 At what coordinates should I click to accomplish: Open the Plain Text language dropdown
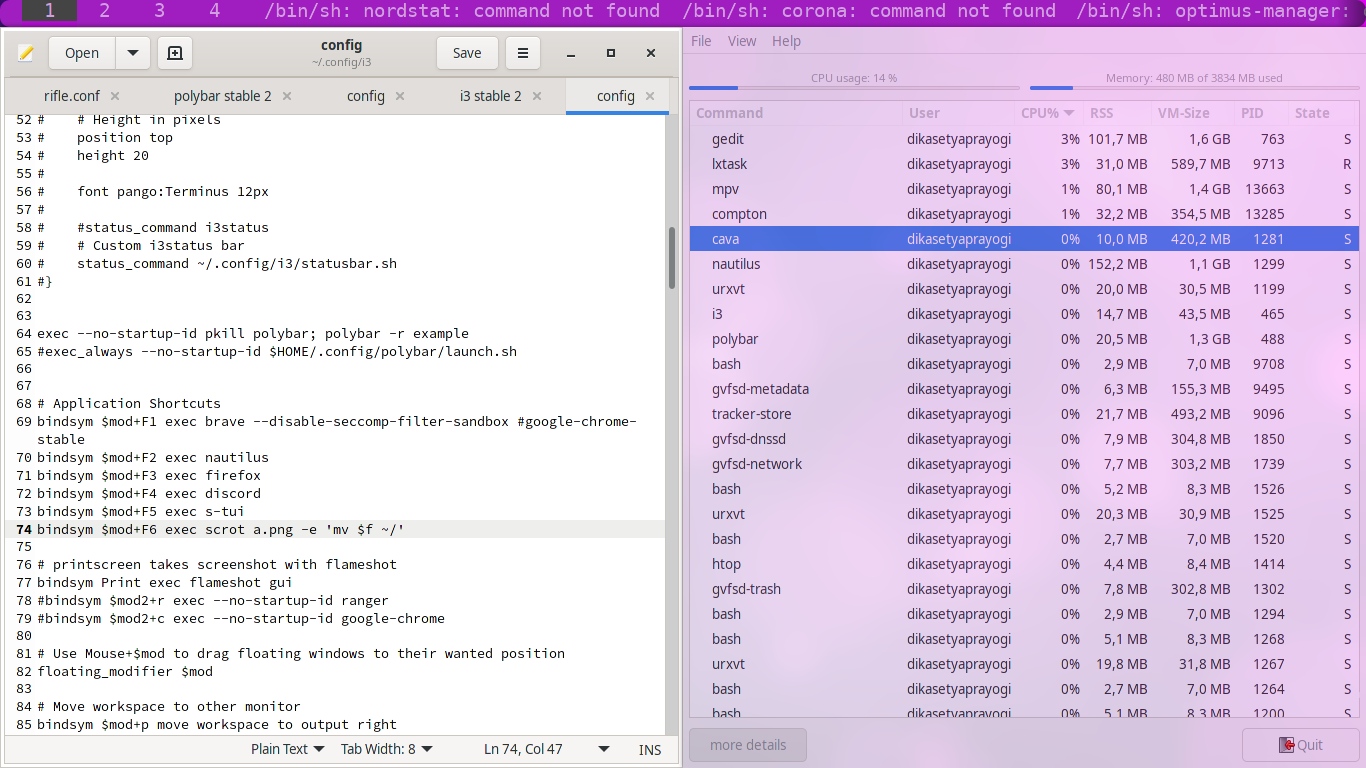tap(288, 749)
